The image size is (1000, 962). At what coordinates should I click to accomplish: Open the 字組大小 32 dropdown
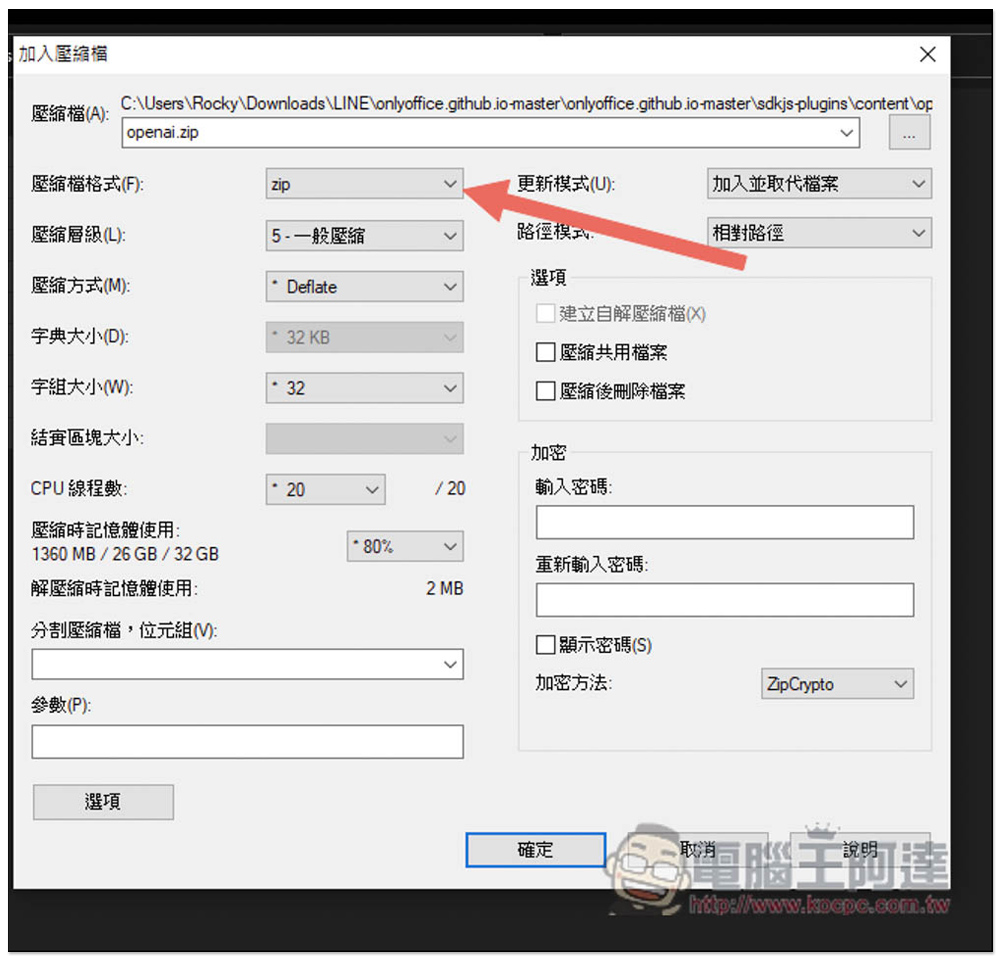(x=364, y=388)
